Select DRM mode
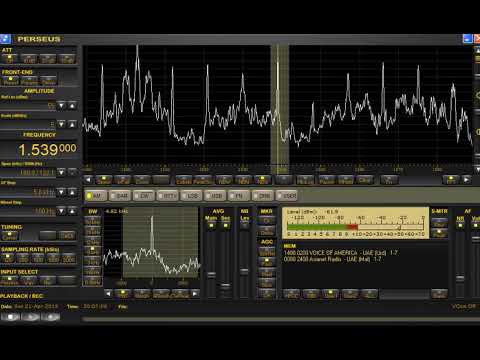 pos(263,196)
